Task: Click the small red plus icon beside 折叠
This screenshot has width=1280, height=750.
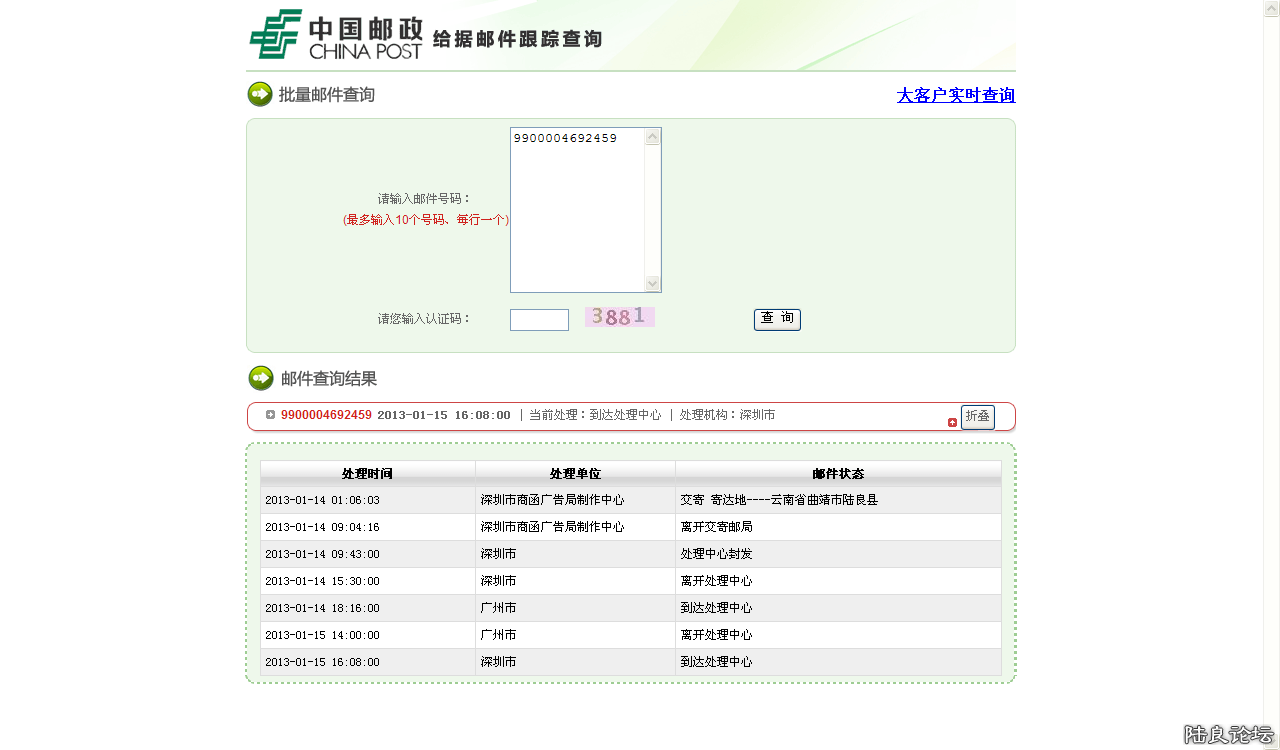Action: pos(952,422)
